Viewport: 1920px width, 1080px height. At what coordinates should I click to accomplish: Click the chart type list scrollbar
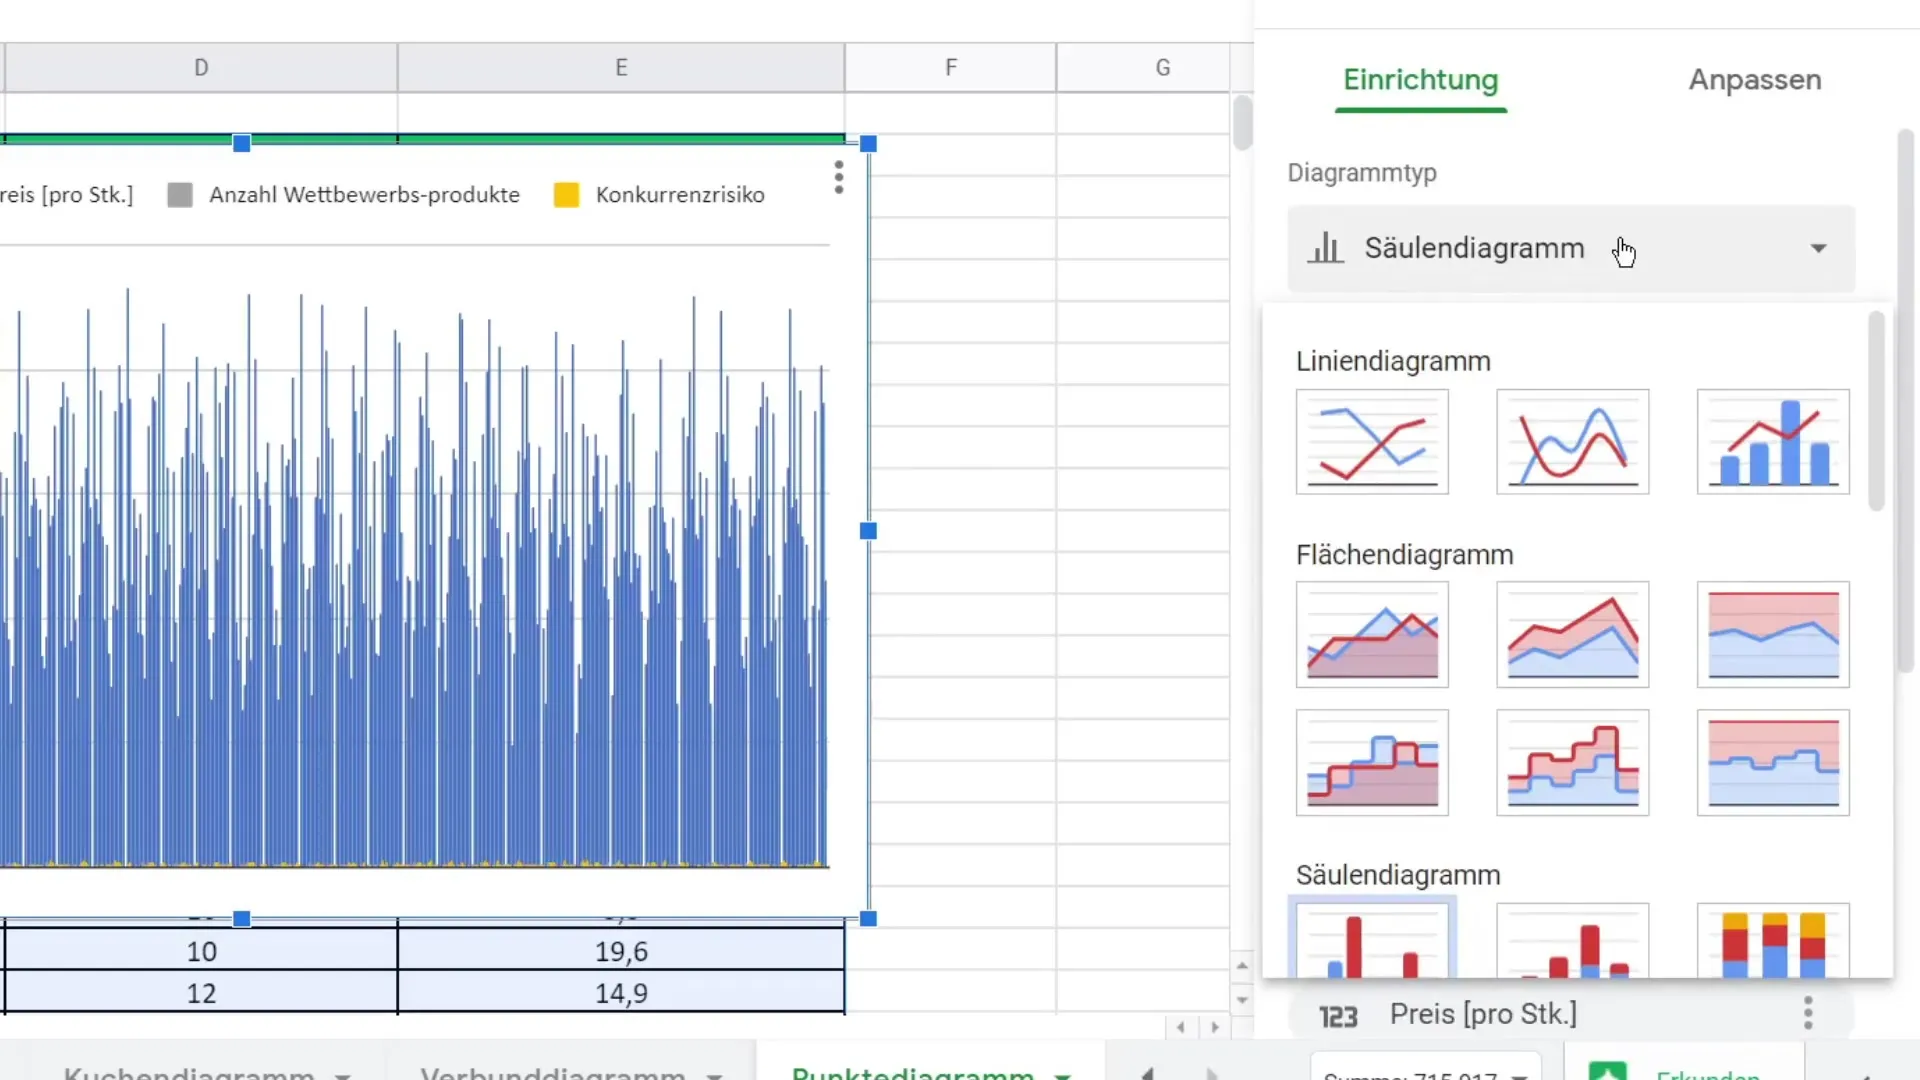1876,411
